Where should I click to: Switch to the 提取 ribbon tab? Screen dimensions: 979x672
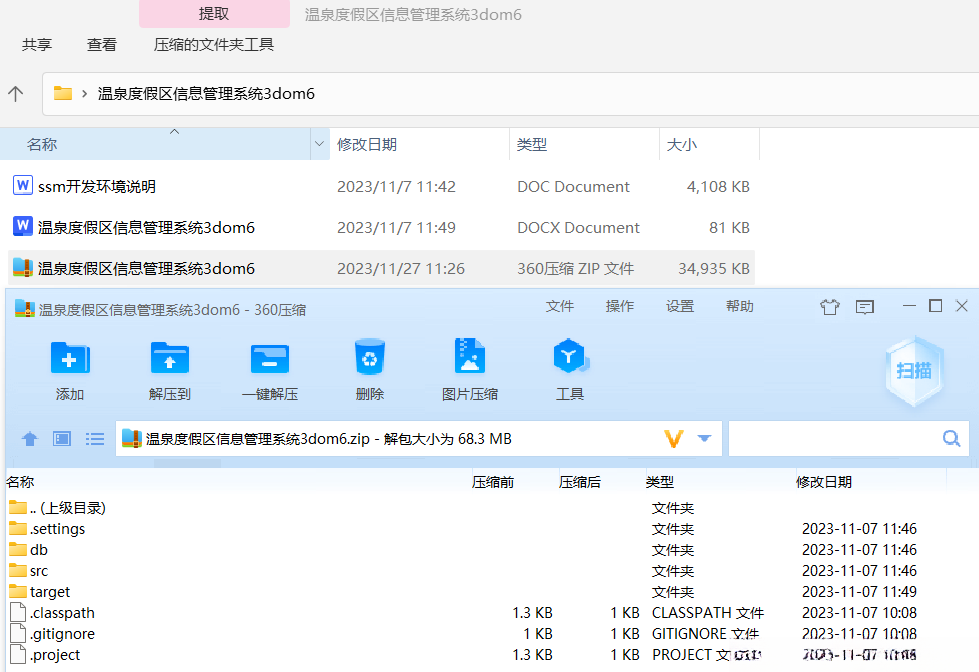point(214,14)
